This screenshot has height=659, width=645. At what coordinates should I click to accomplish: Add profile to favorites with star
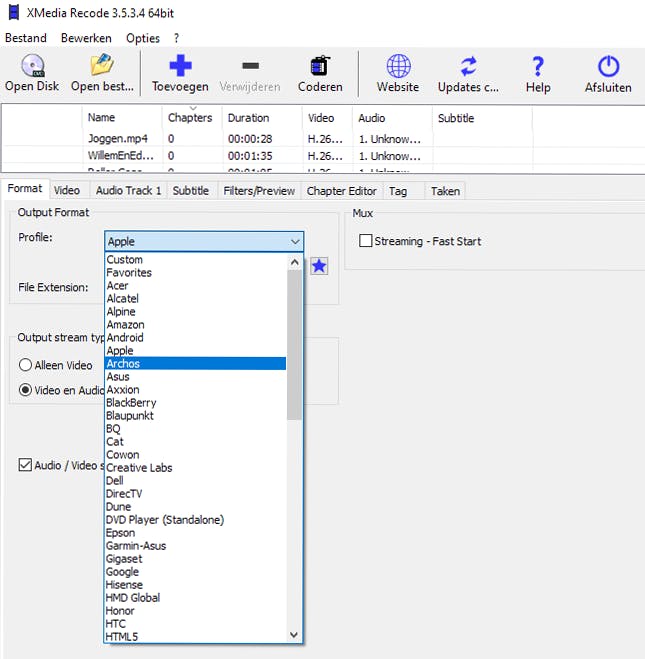tap(319, 266)
